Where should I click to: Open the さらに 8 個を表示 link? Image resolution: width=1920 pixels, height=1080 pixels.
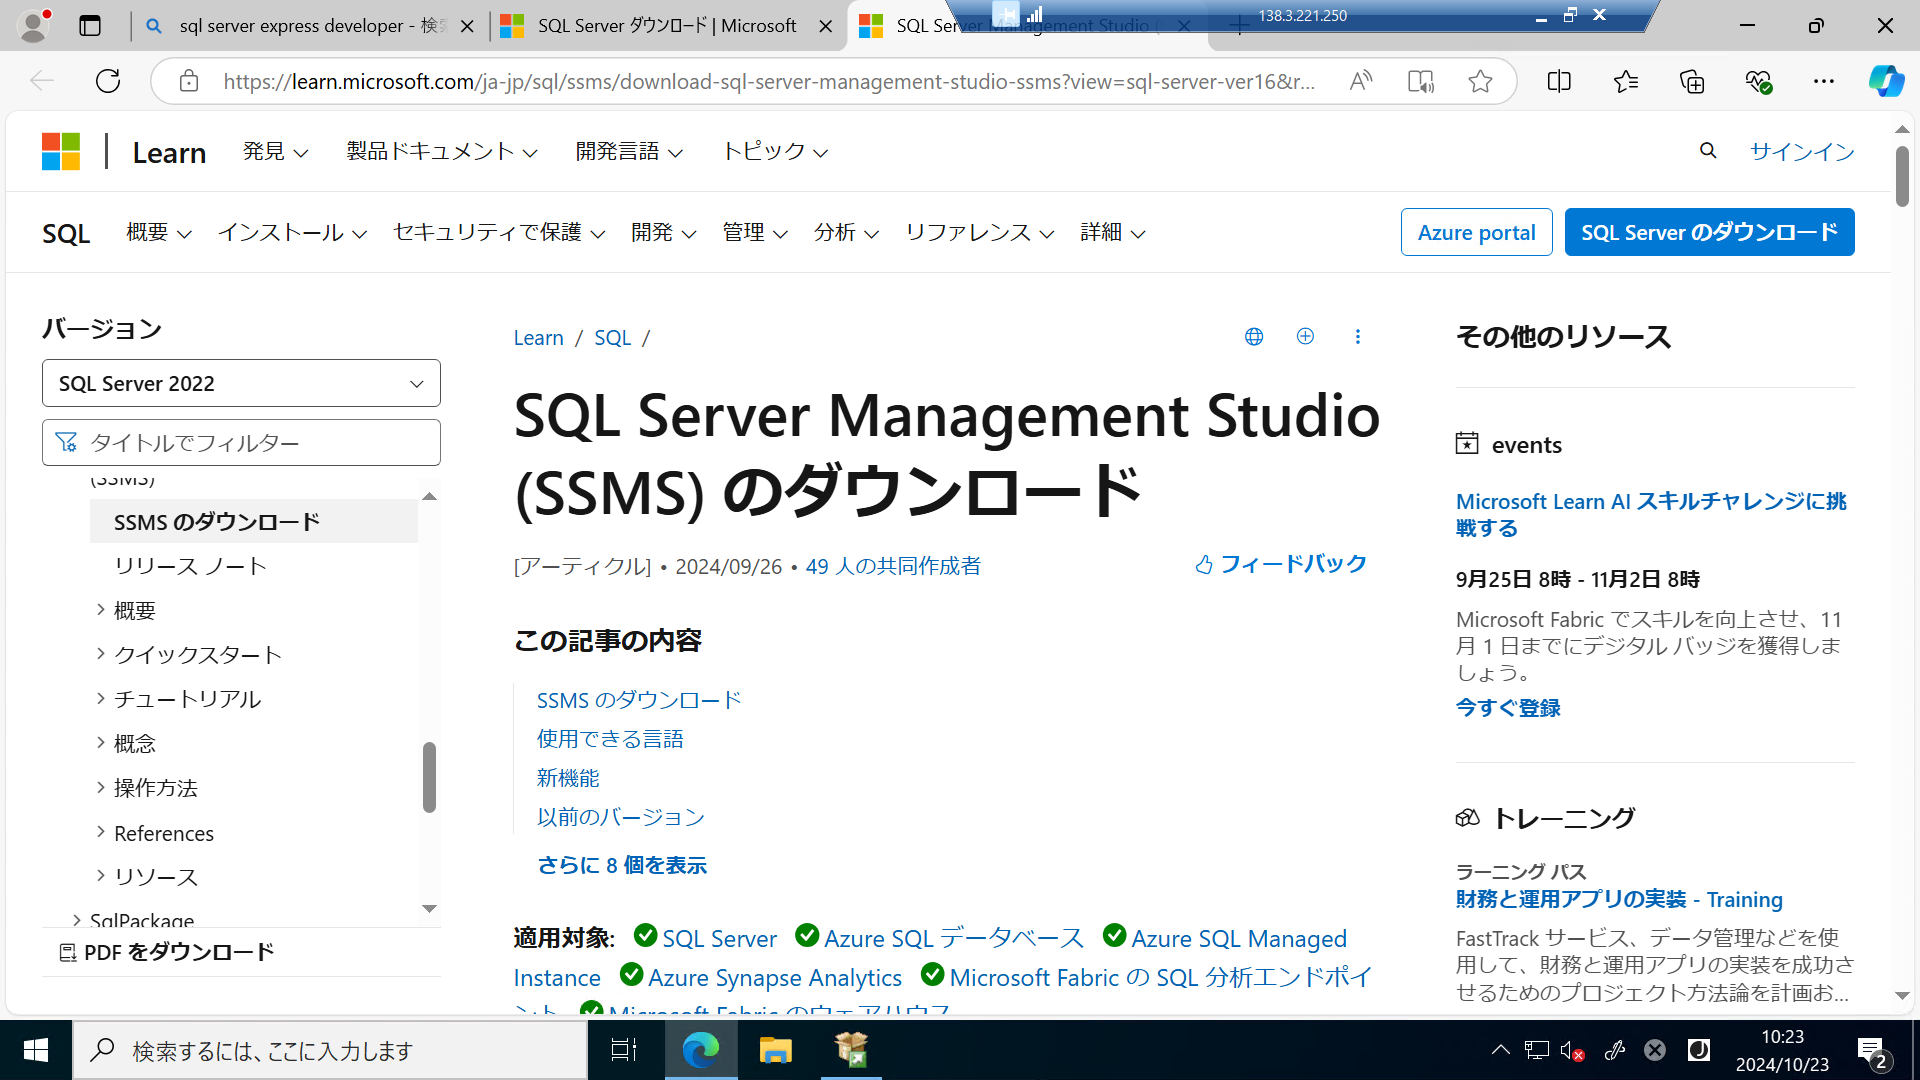point(621,864)
